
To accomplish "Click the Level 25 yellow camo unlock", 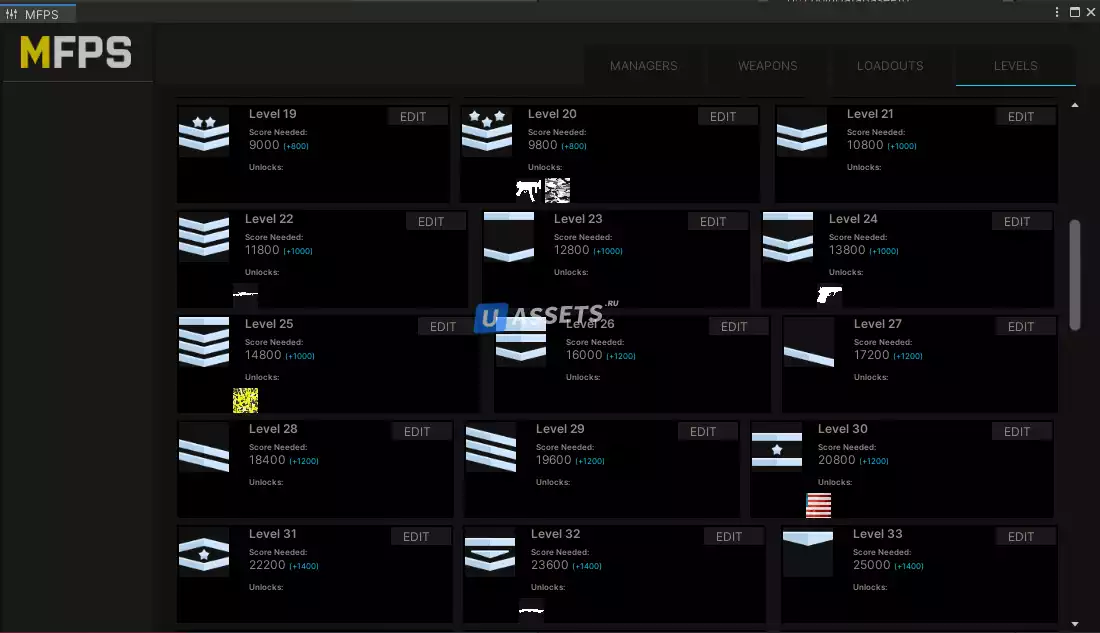I will (x=246, y=400).
